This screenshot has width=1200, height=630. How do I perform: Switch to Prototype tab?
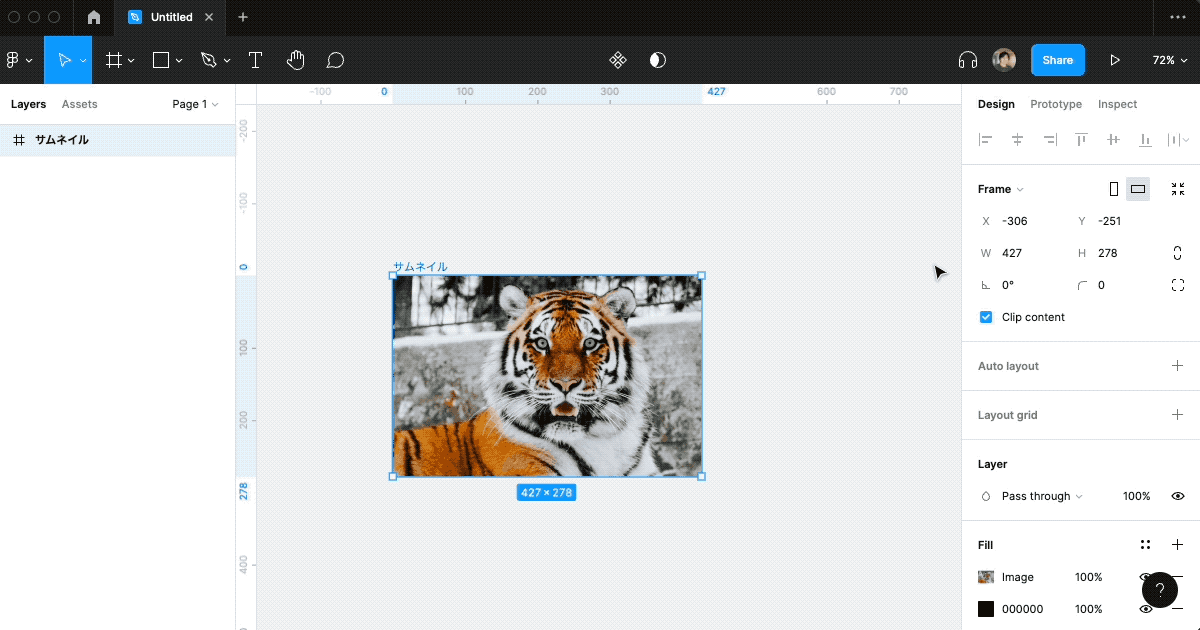click(x=1056, y=104)
